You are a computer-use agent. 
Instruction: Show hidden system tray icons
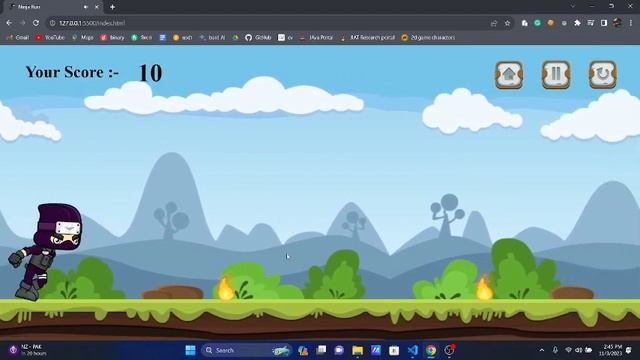click(x=542, y=350)
